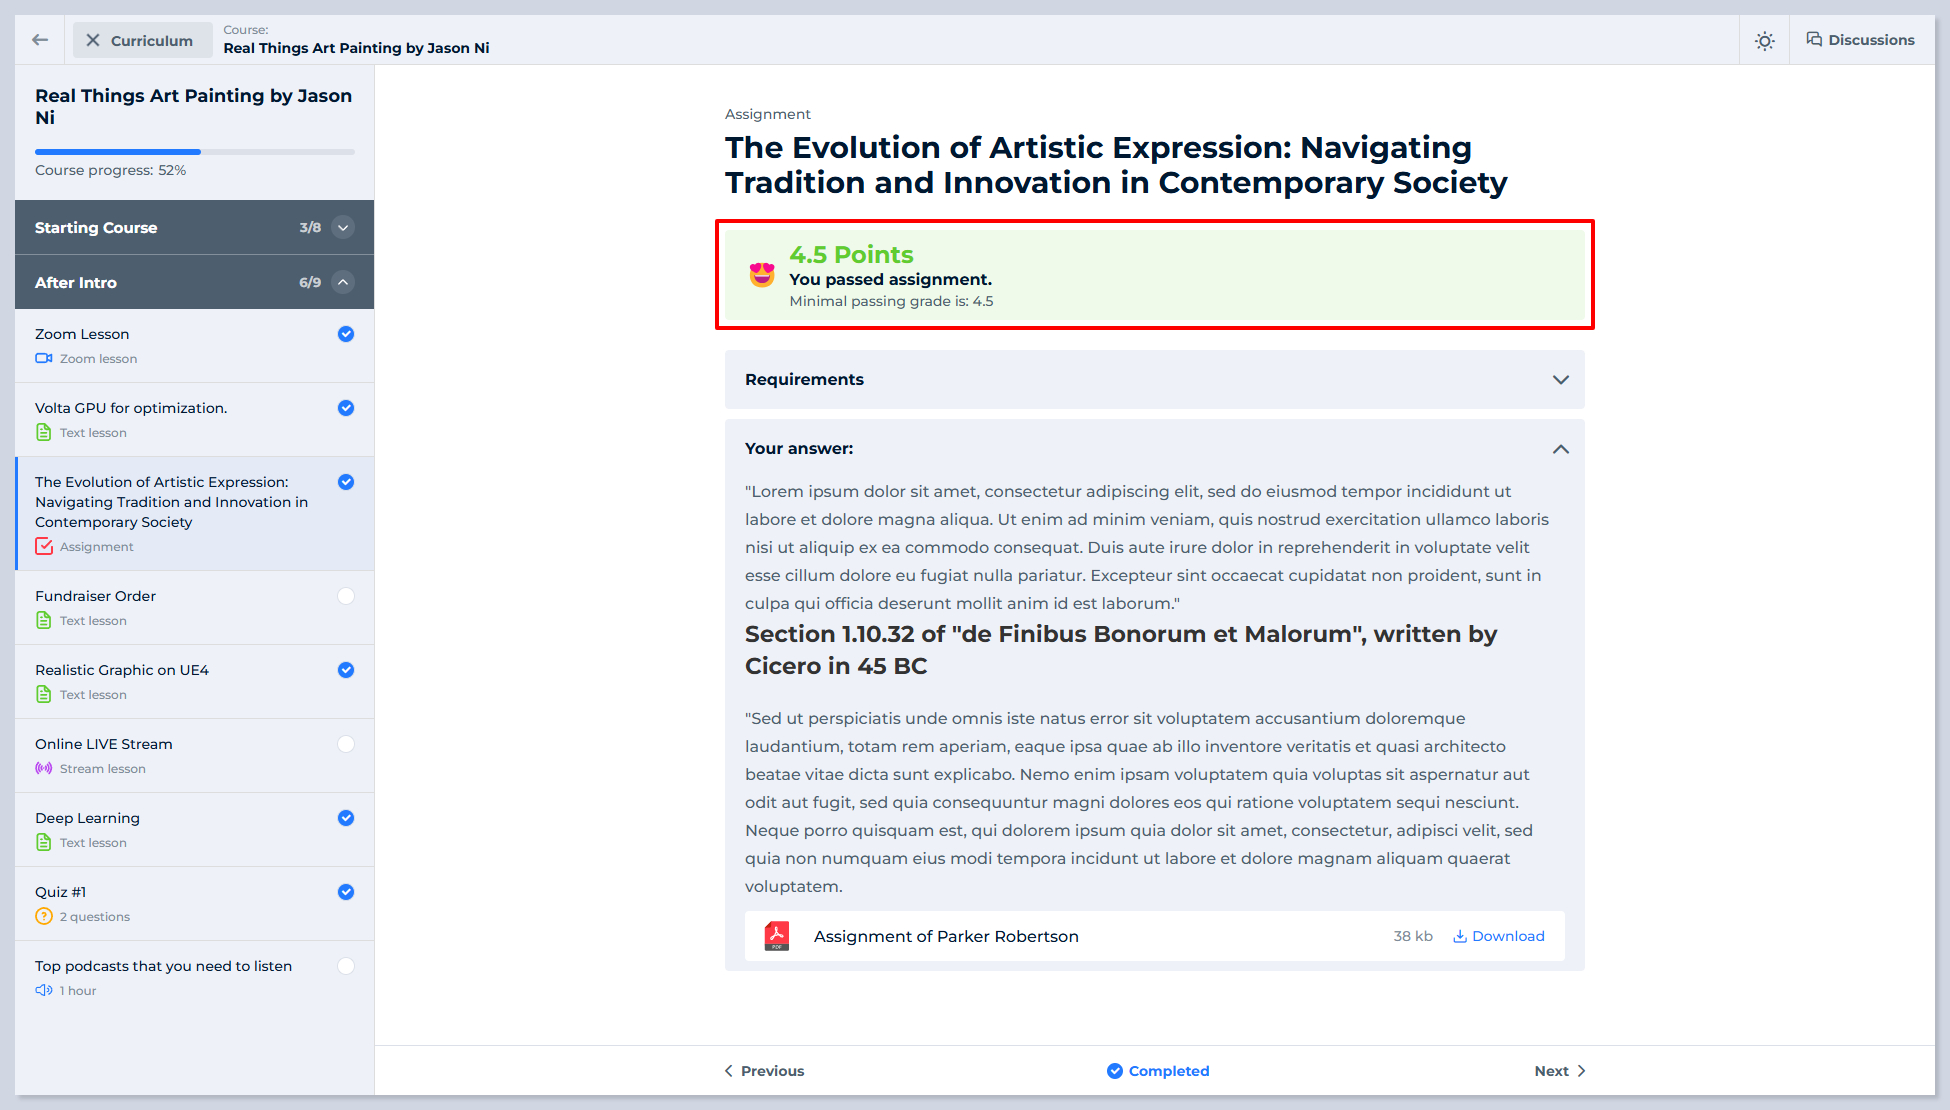
Task: Close the Curriculum sidebar
Action: pos(142,40)
